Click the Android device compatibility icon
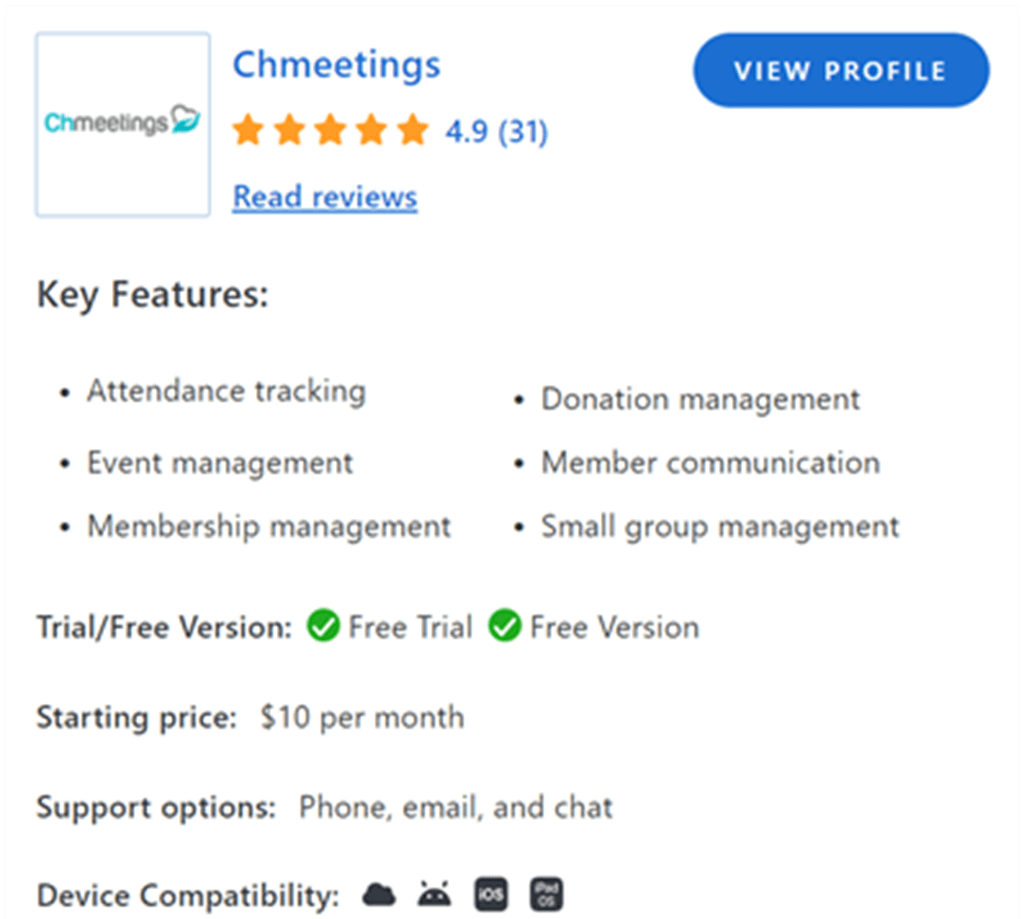Image resolution: width=1024 pixels, height=919 pixels. [434, 894]
